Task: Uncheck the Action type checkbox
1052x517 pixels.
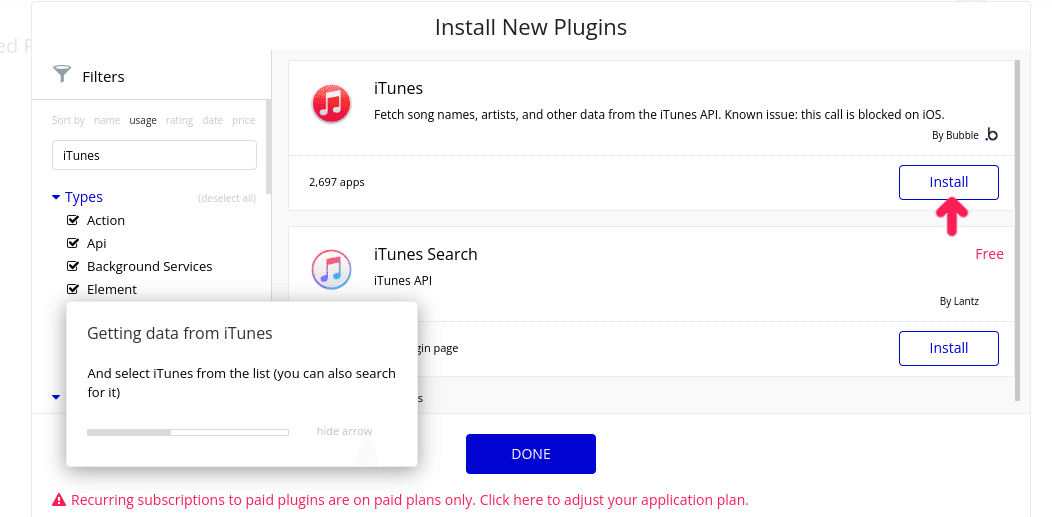Action: (x=73, y=220)
